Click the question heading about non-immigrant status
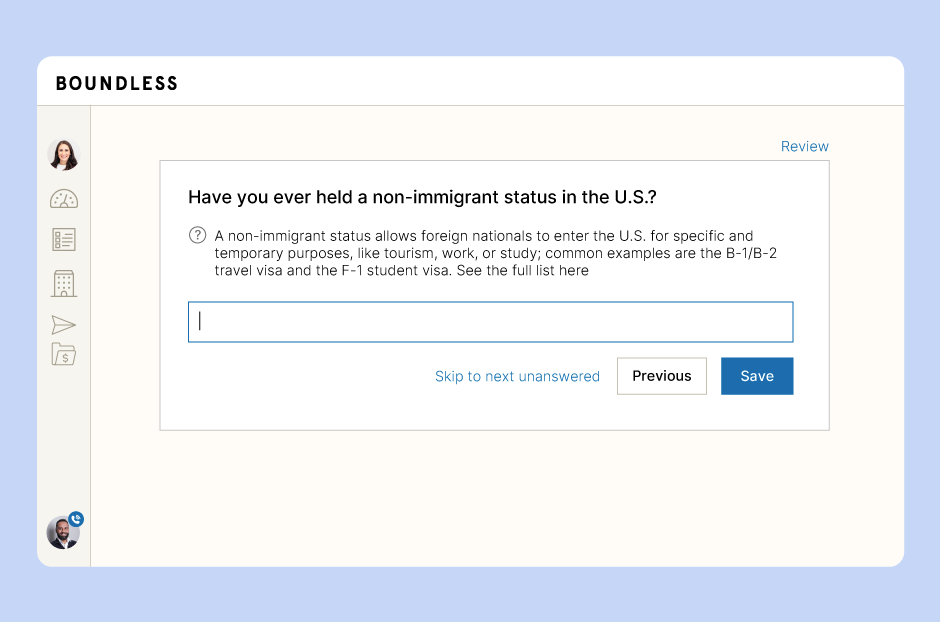 click(x=422, y=197)
